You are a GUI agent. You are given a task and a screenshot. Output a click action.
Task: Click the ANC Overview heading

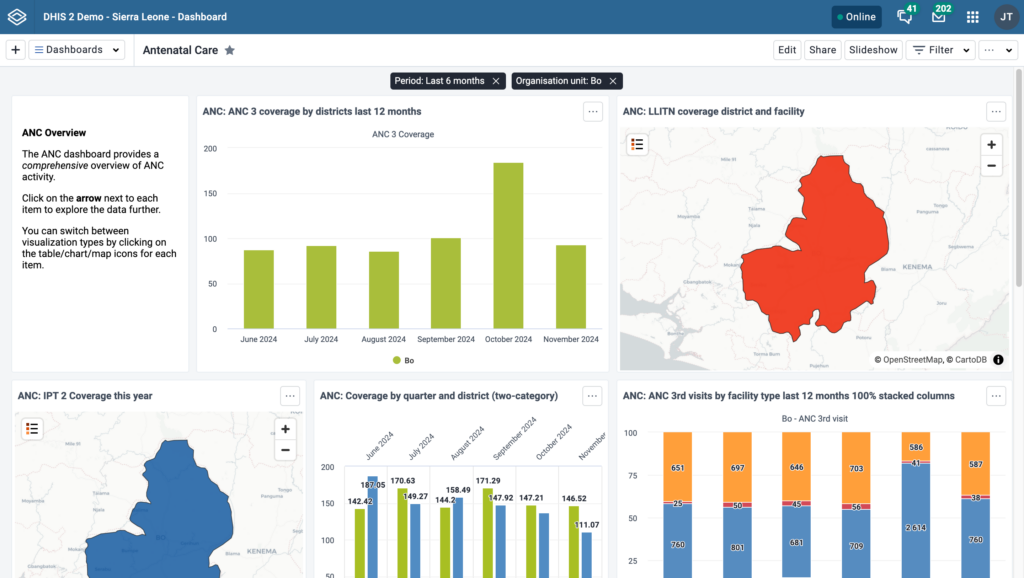click(x=54, y=133)
